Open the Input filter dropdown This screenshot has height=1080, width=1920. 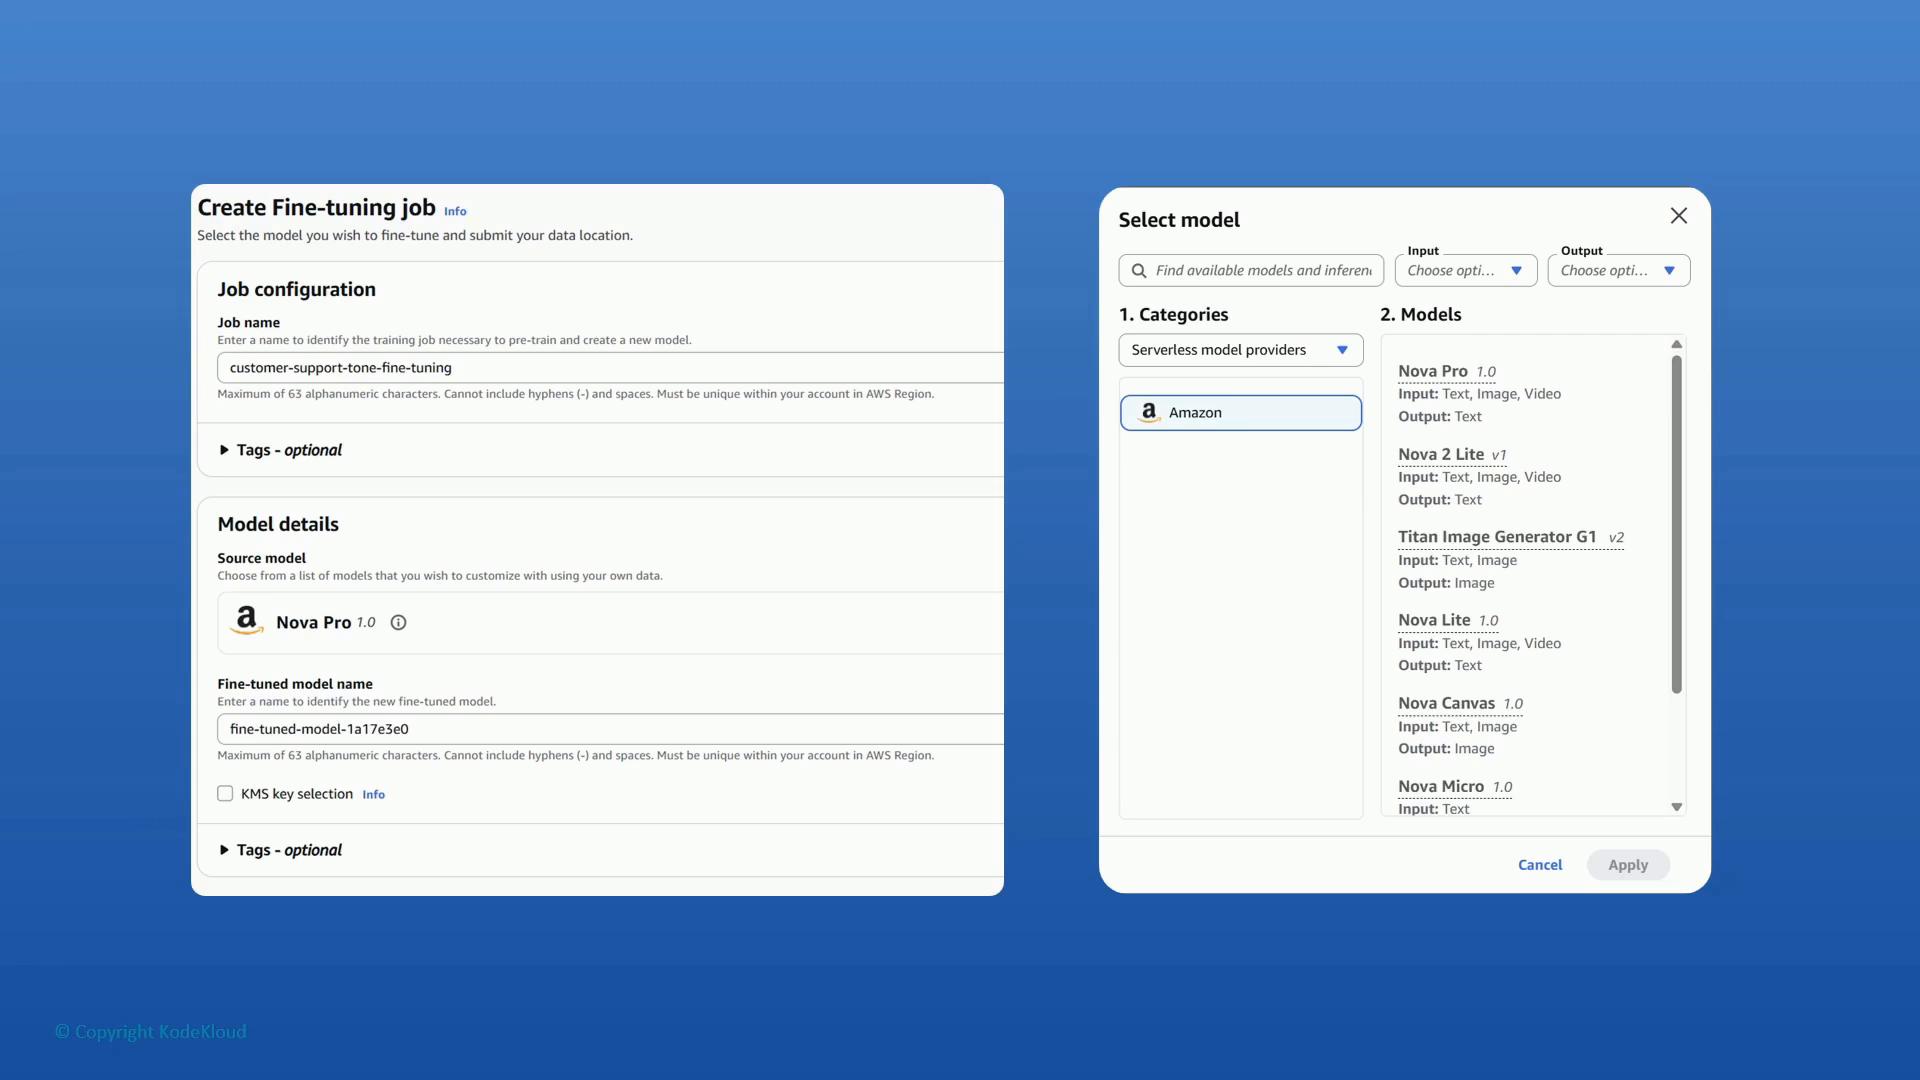coord(1466,271)
